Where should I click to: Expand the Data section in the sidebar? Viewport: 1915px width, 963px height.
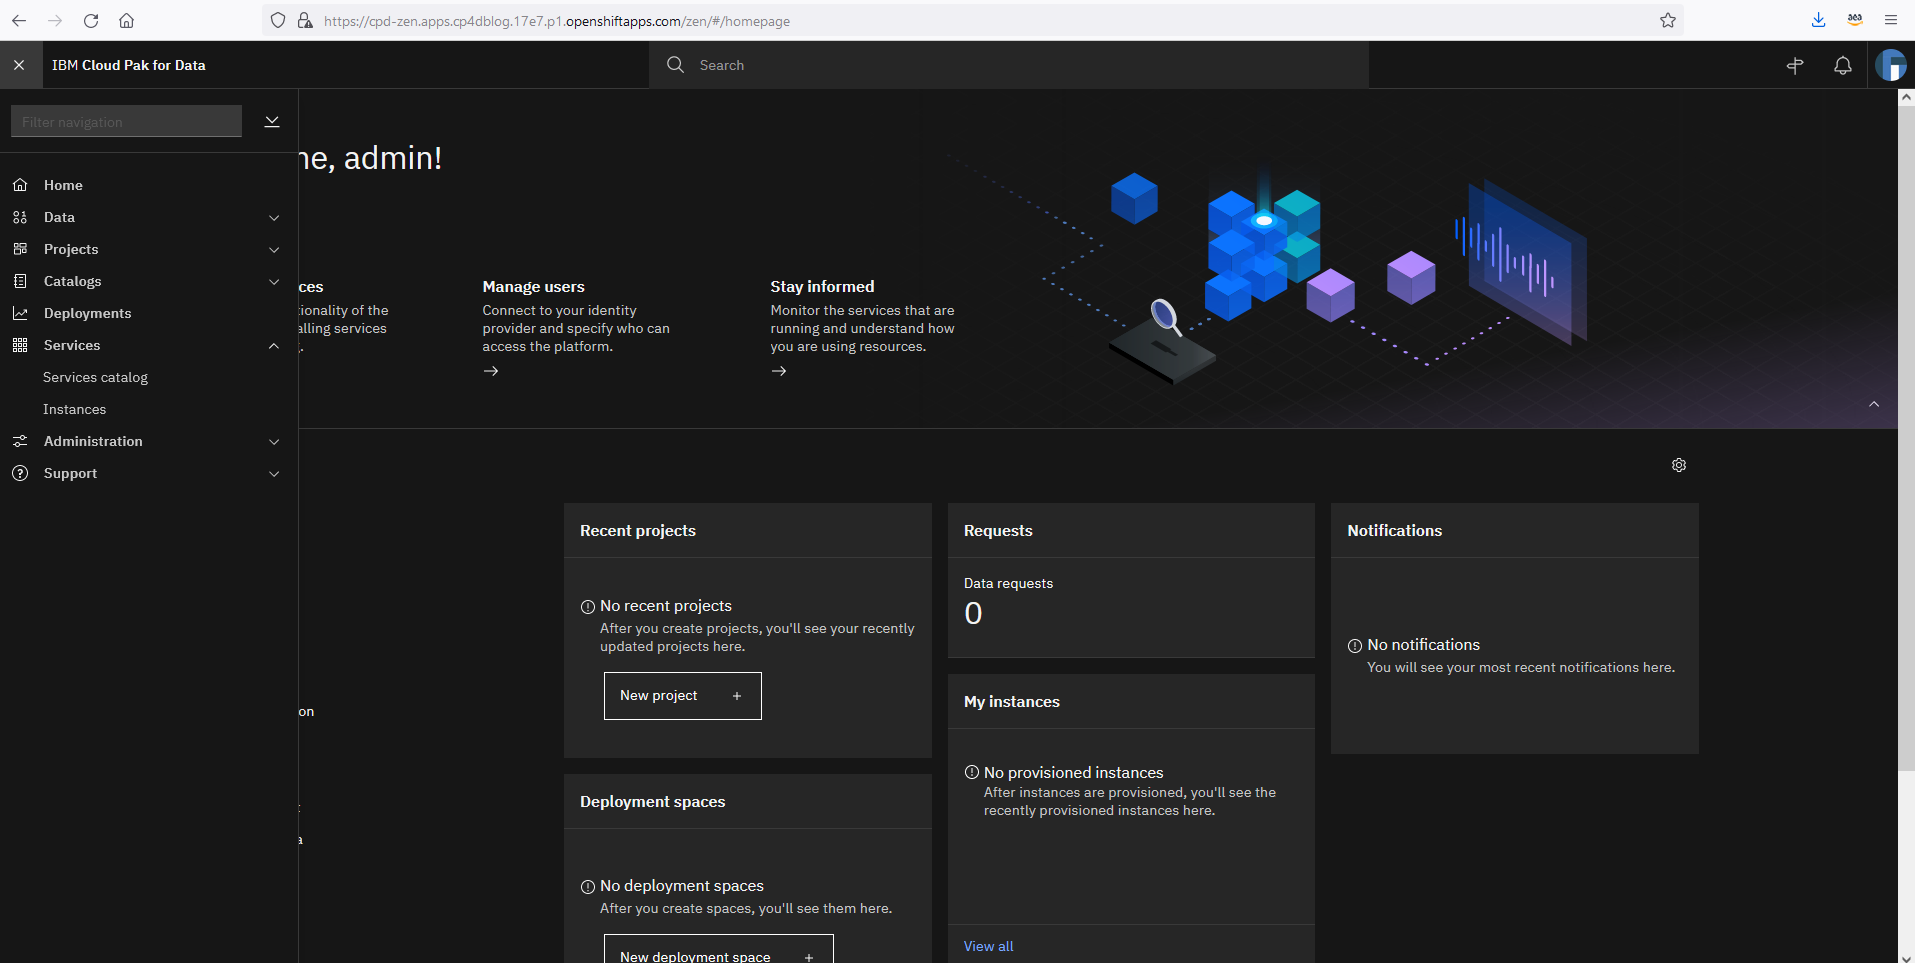point(274,217)
